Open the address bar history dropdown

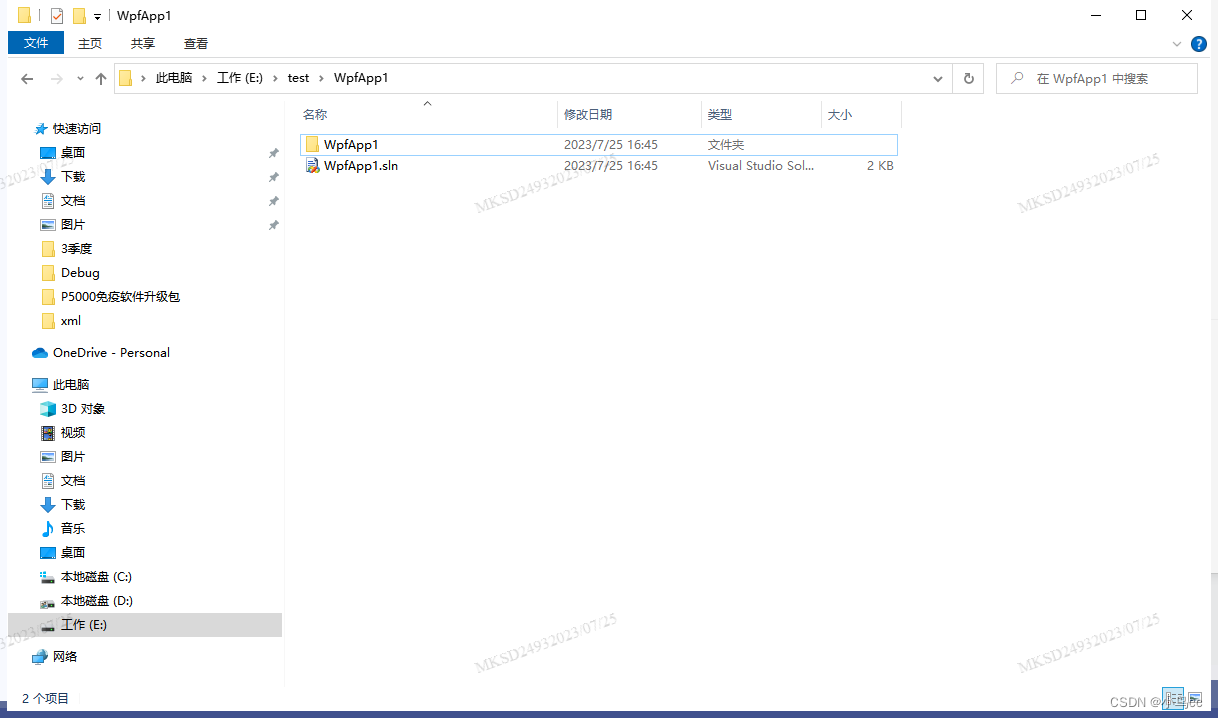point(937,78)
